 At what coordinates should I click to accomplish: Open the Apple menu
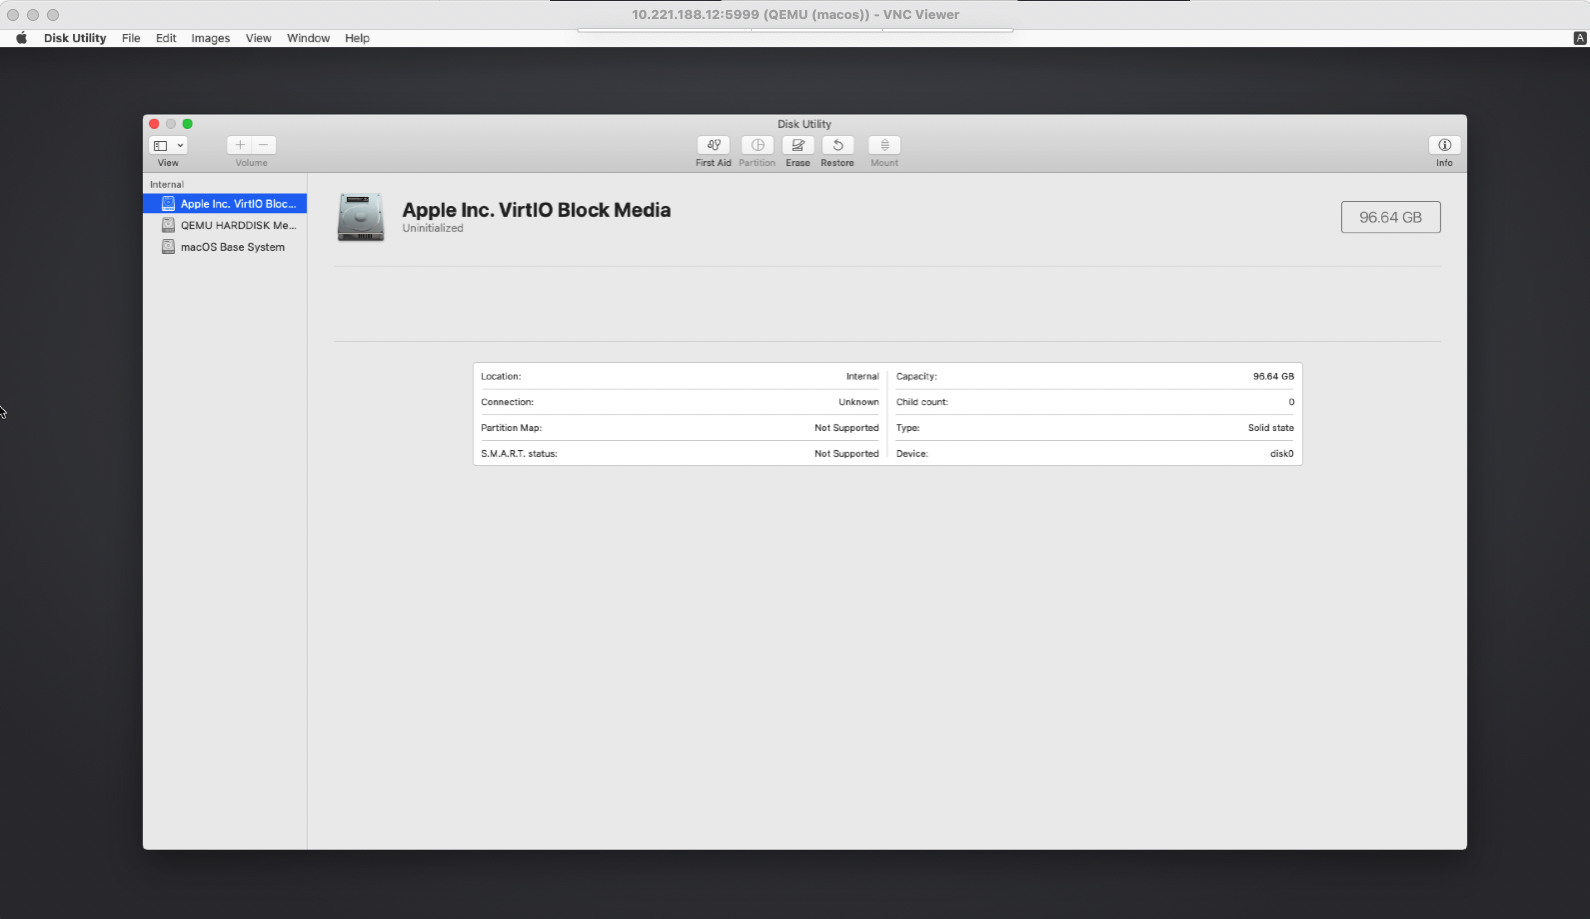point(21,38)
